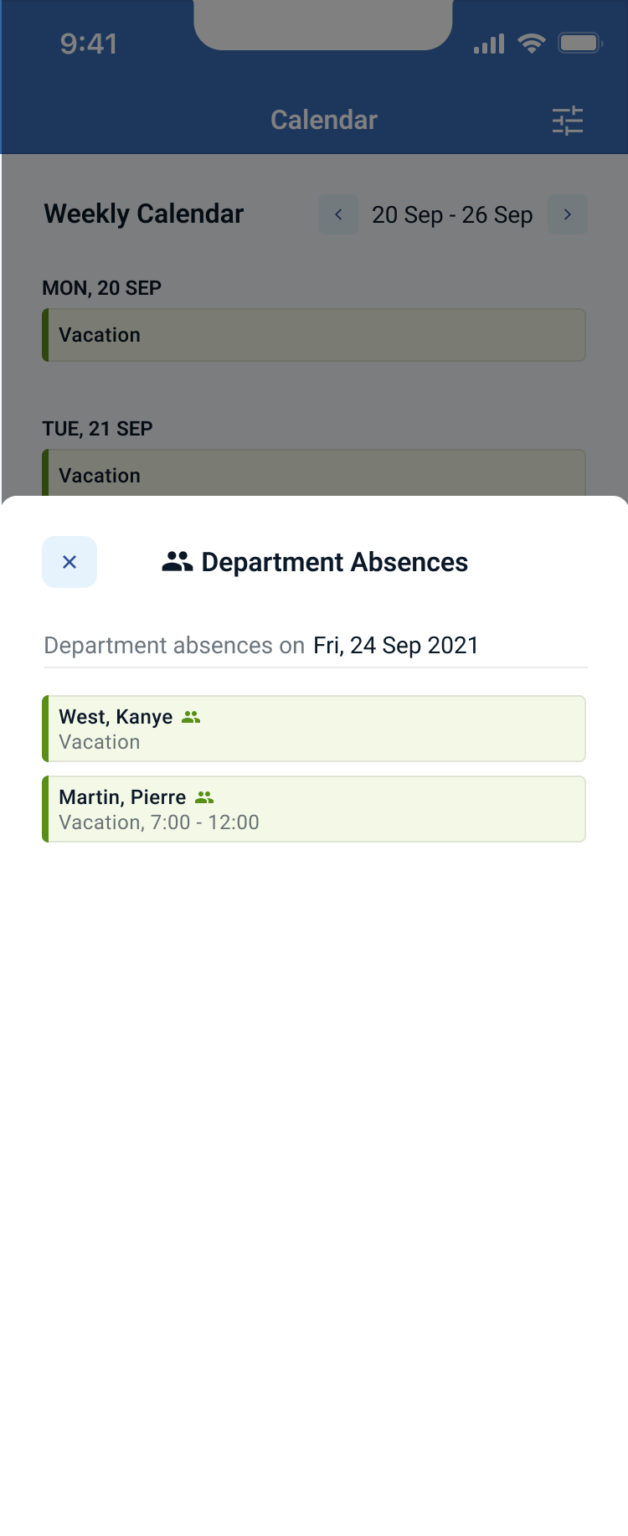Screen dimensions: 628x1536
Task: Open the Vacation entry under MON, 20 SEP
Action: pos(314,335)
